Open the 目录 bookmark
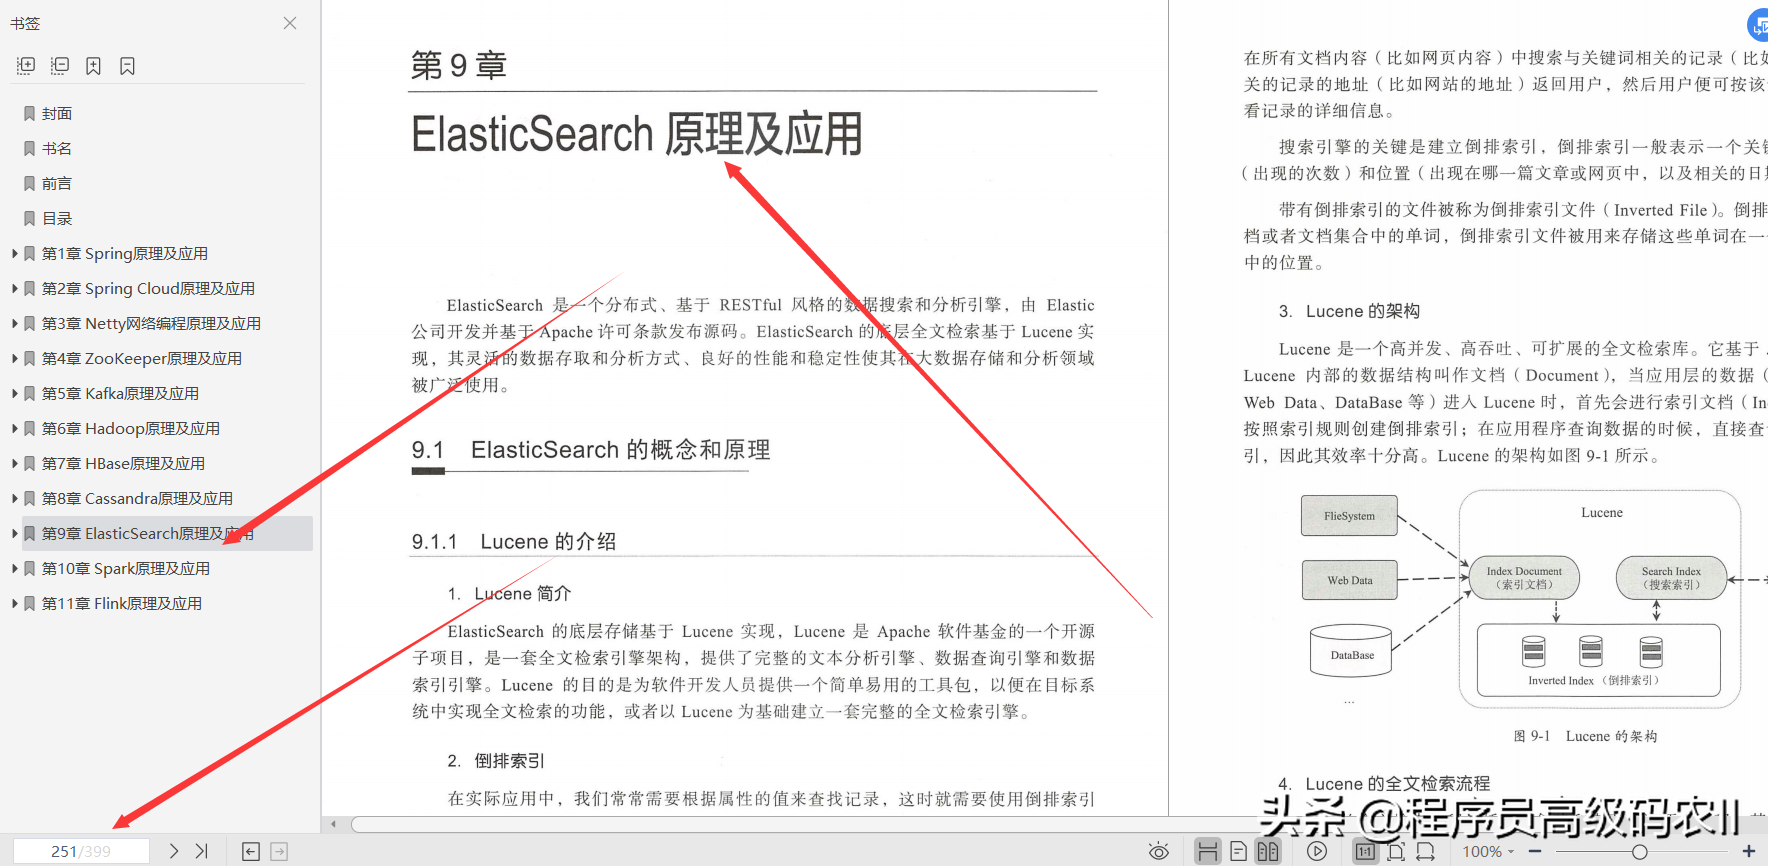This screenshot has width=1768, height=866. [x=57, y=219]
